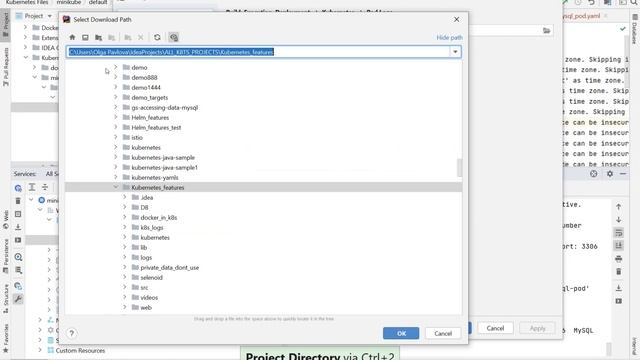Jump to Desktop directory icon
This screenshot has height=360, width=640.
click(x=85, y=37)
